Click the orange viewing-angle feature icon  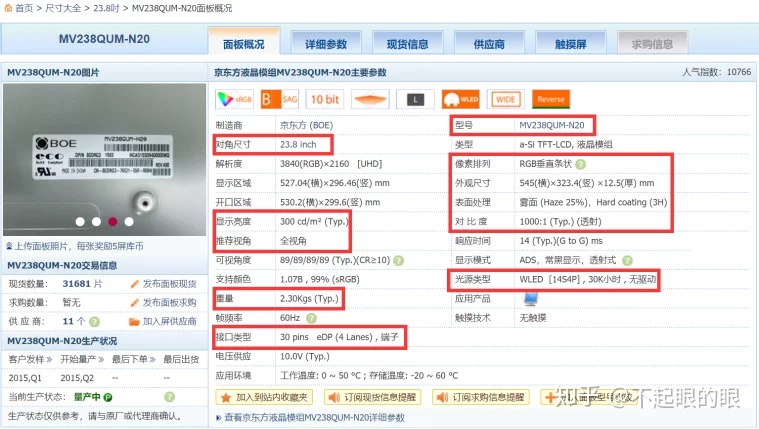[370, 99]
